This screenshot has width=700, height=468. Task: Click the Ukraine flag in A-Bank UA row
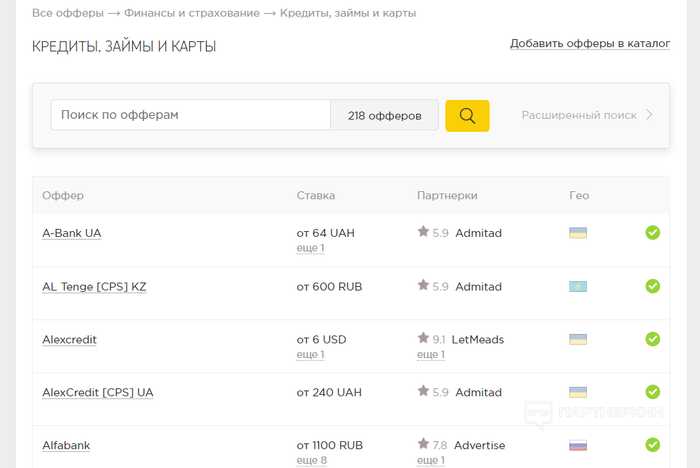click(x=578, y=233)
